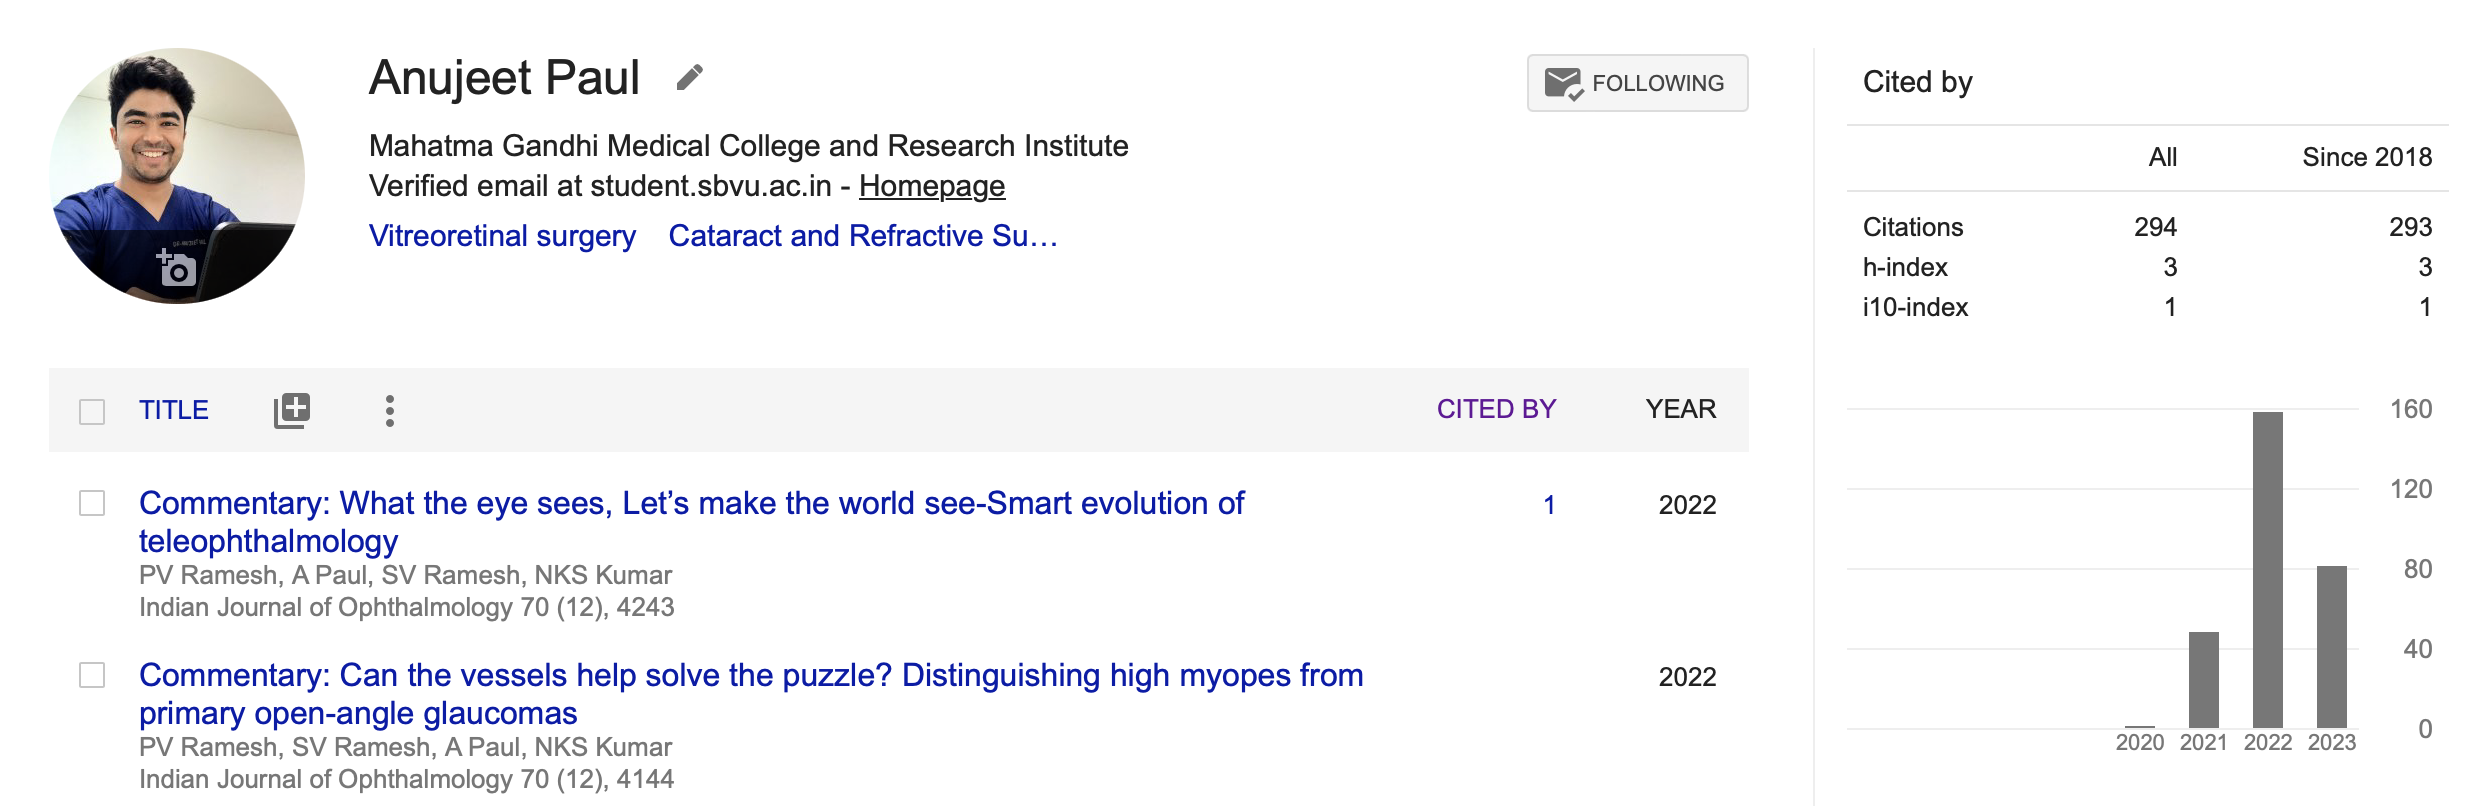Sort articles by Title column header
Viewport: 2472px width, 806px height.
coord(174,410)
